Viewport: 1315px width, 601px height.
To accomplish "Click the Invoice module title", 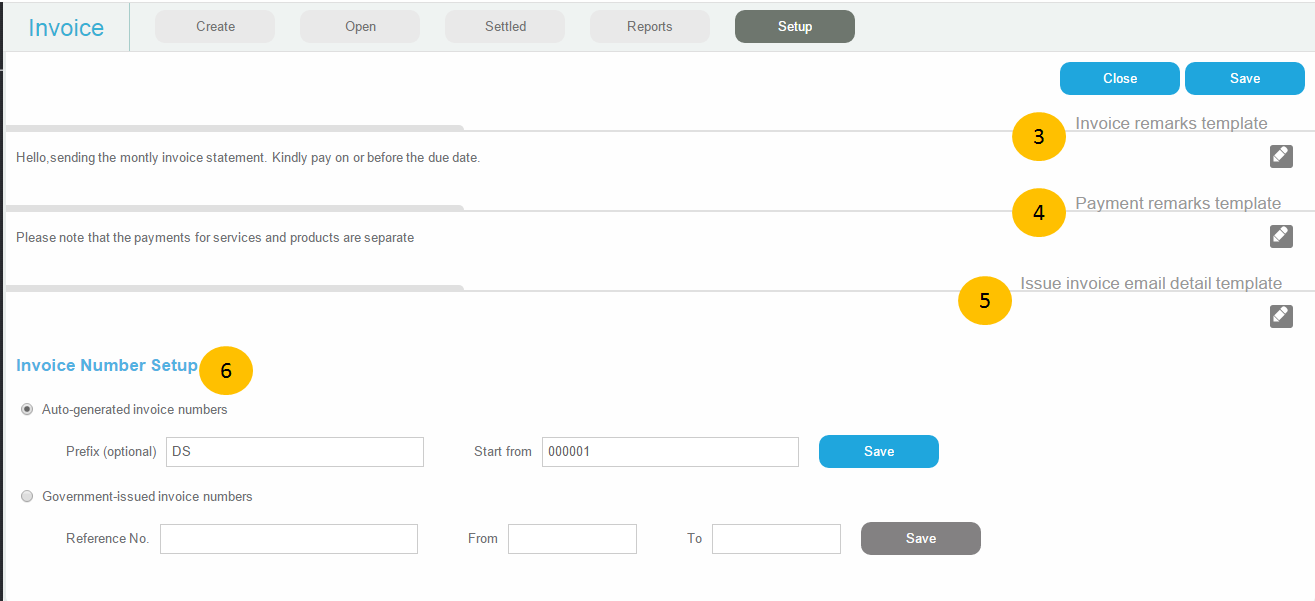I will [x=66, y=28].
